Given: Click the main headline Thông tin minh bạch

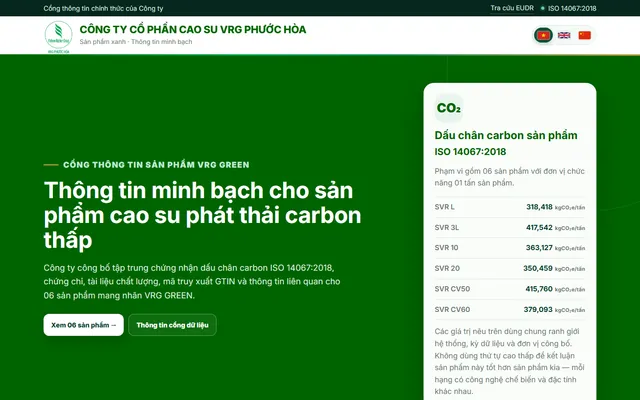Looking at the screenshot, I should pos(202,215).
